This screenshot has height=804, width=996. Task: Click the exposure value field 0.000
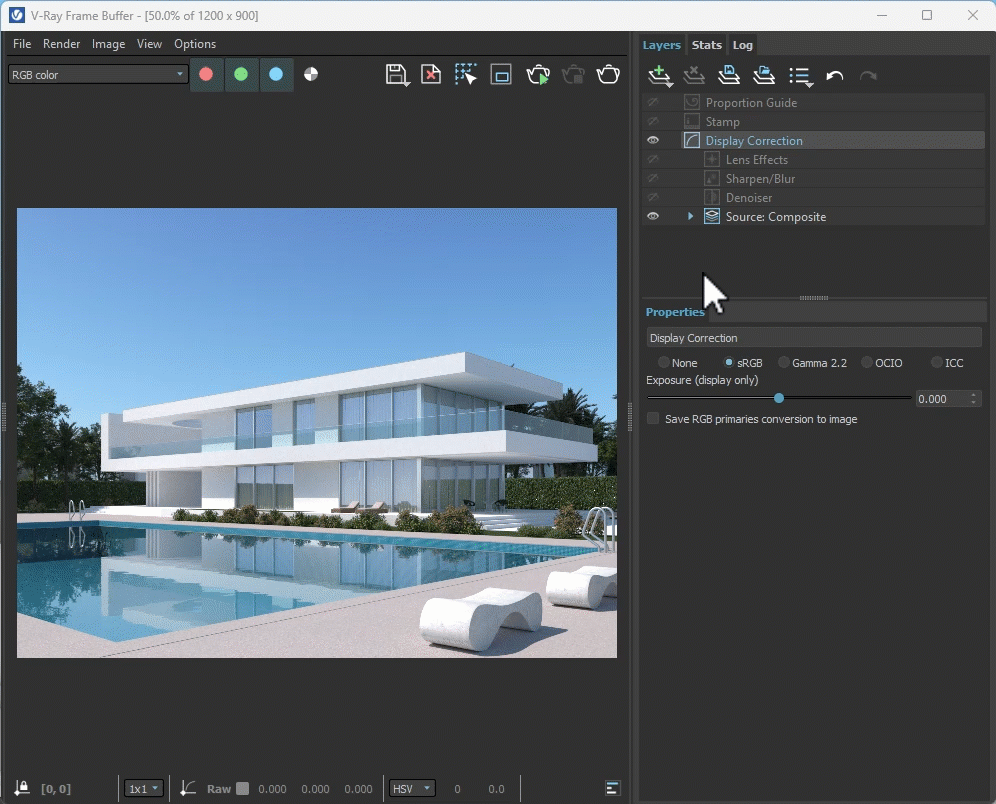pyautogui.click(x=942, y=399)
